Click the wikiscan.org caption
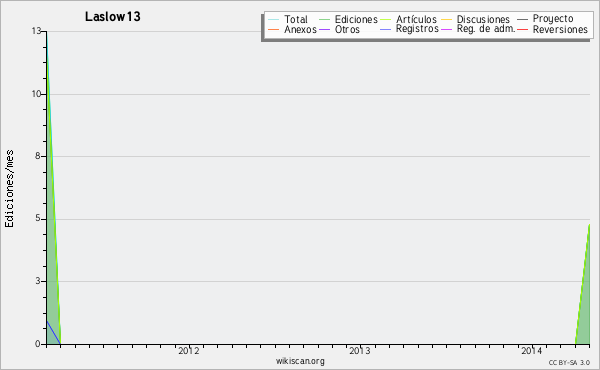The width and height of the screenshot is (600, 370). [x=300, y=361]
